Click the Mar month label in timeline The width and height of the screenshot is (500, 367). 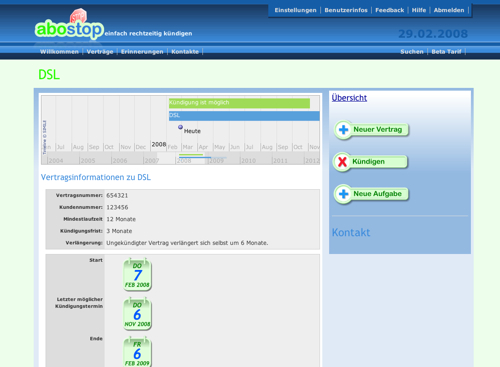point(188,147)
